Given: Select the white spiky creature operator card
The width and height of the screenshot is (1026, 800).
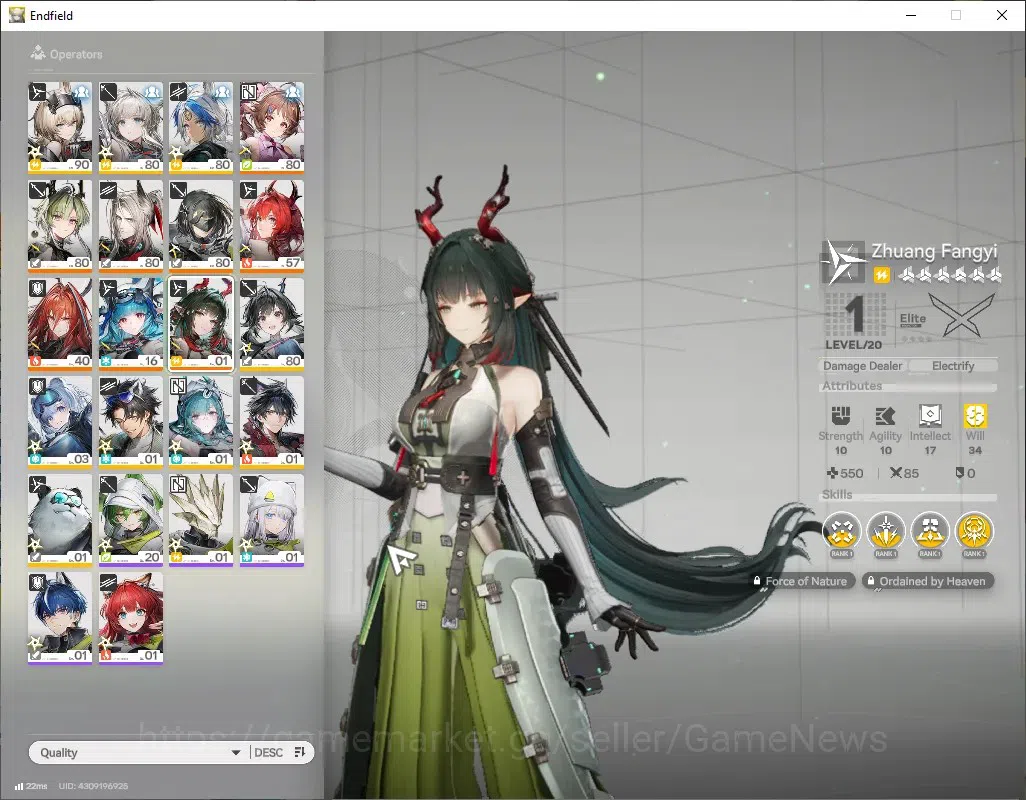Looking at the screenshot, I should [201, 519].
